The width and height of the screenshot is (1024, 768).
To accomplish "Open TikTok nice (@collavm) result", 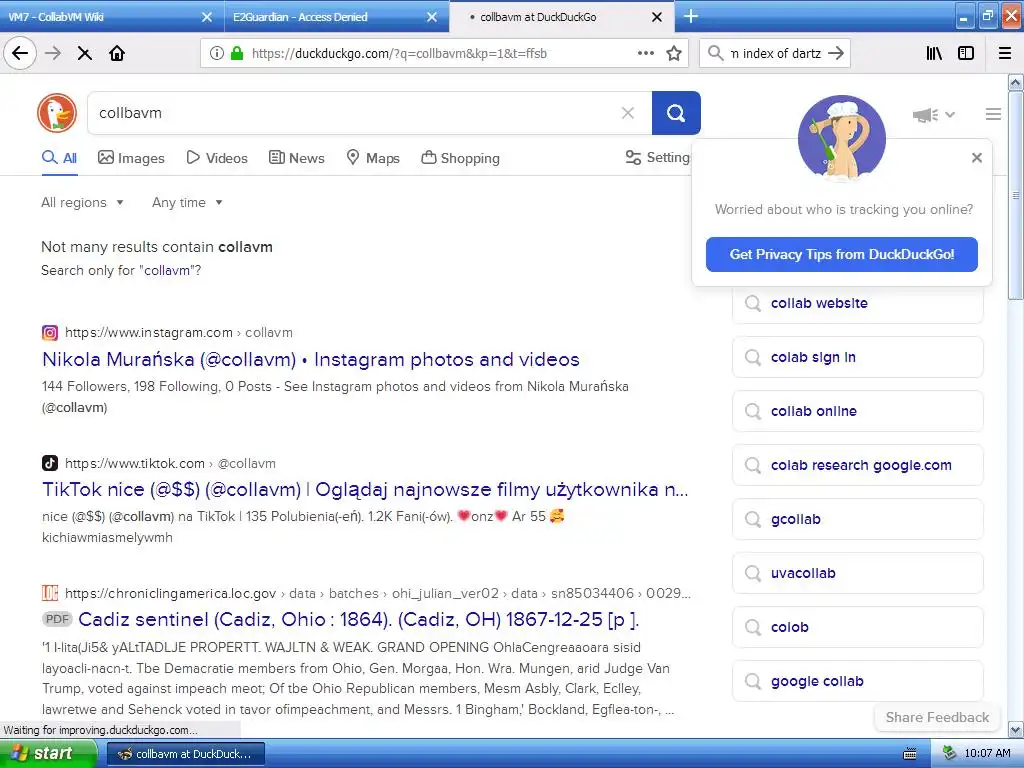I will tap(365, 489).
